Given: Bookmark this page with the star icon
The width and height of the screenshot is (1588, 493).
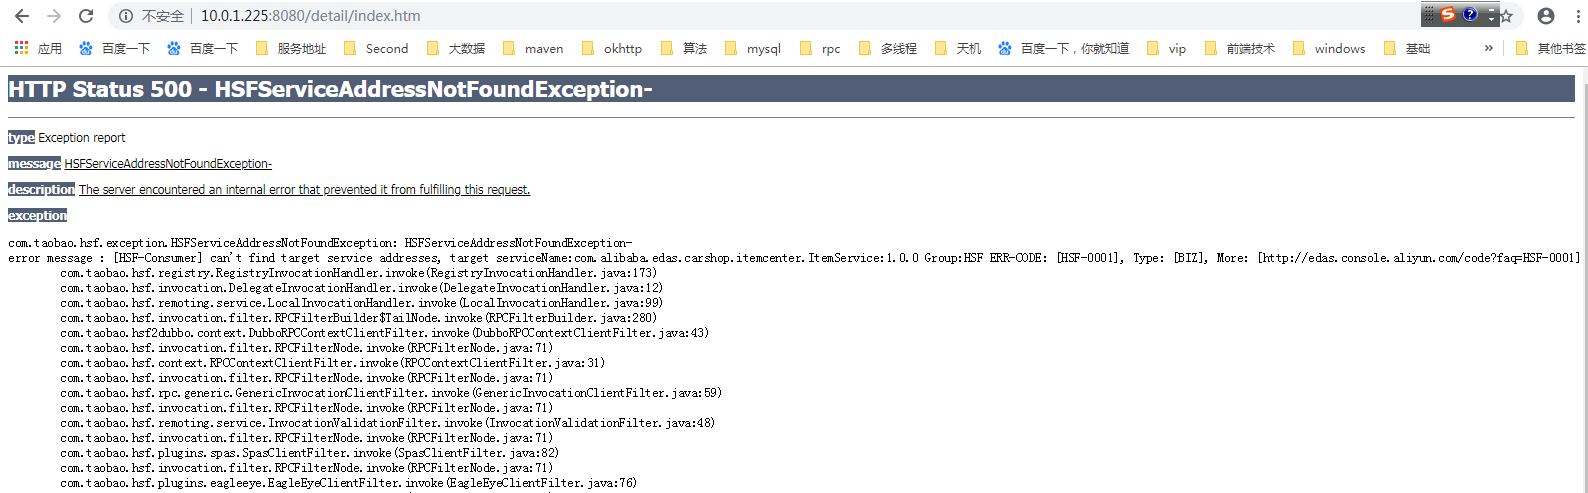Looking at the screenshot, I should coord(1506,16).
